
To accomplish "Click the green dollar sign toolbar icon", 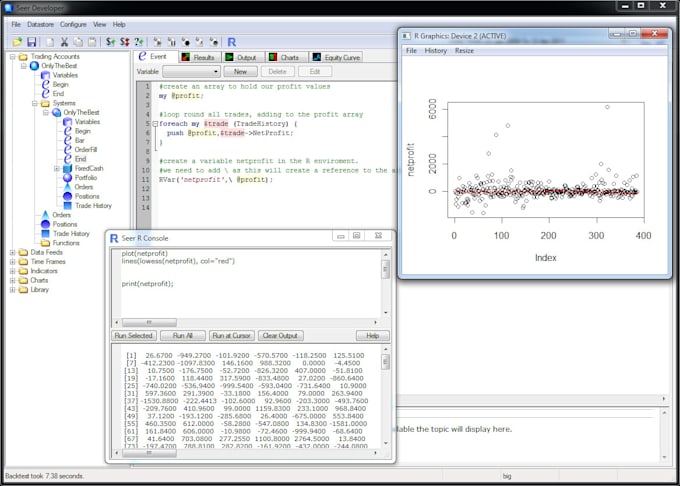I will pyautogui.click(x=109, y=42).
